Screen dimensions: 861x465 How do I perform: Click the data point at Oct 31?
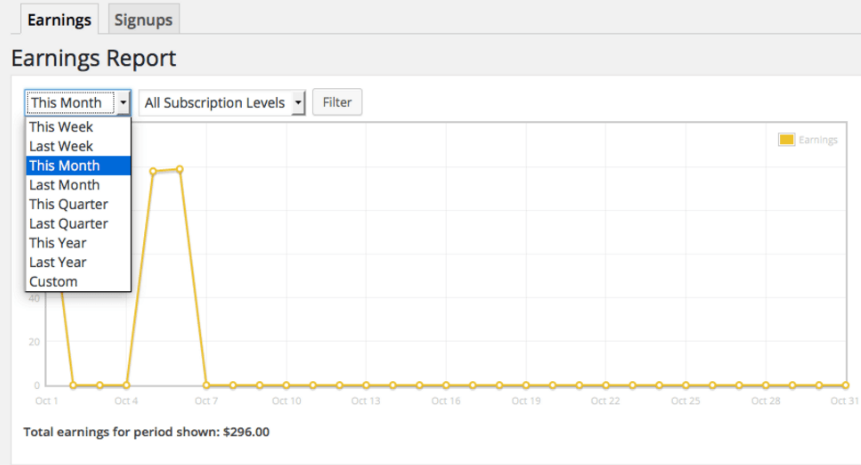point(846,385)
